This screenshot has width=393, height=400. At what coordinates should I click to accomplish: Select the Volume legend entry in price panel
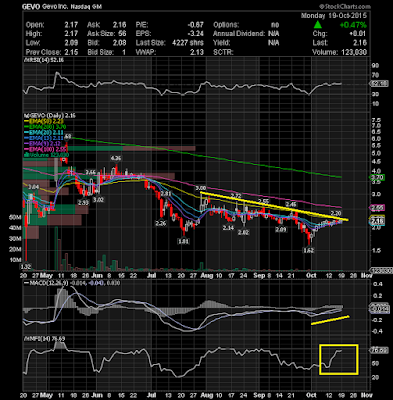pos(46,155)
